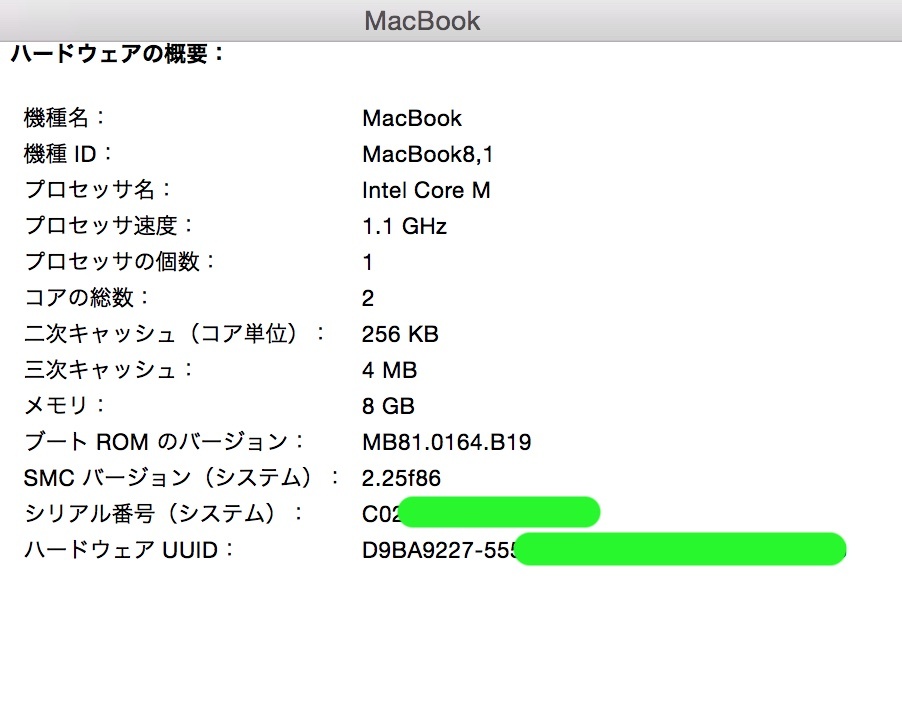Select the MB81.0164.B19 value

pos(446,442)
